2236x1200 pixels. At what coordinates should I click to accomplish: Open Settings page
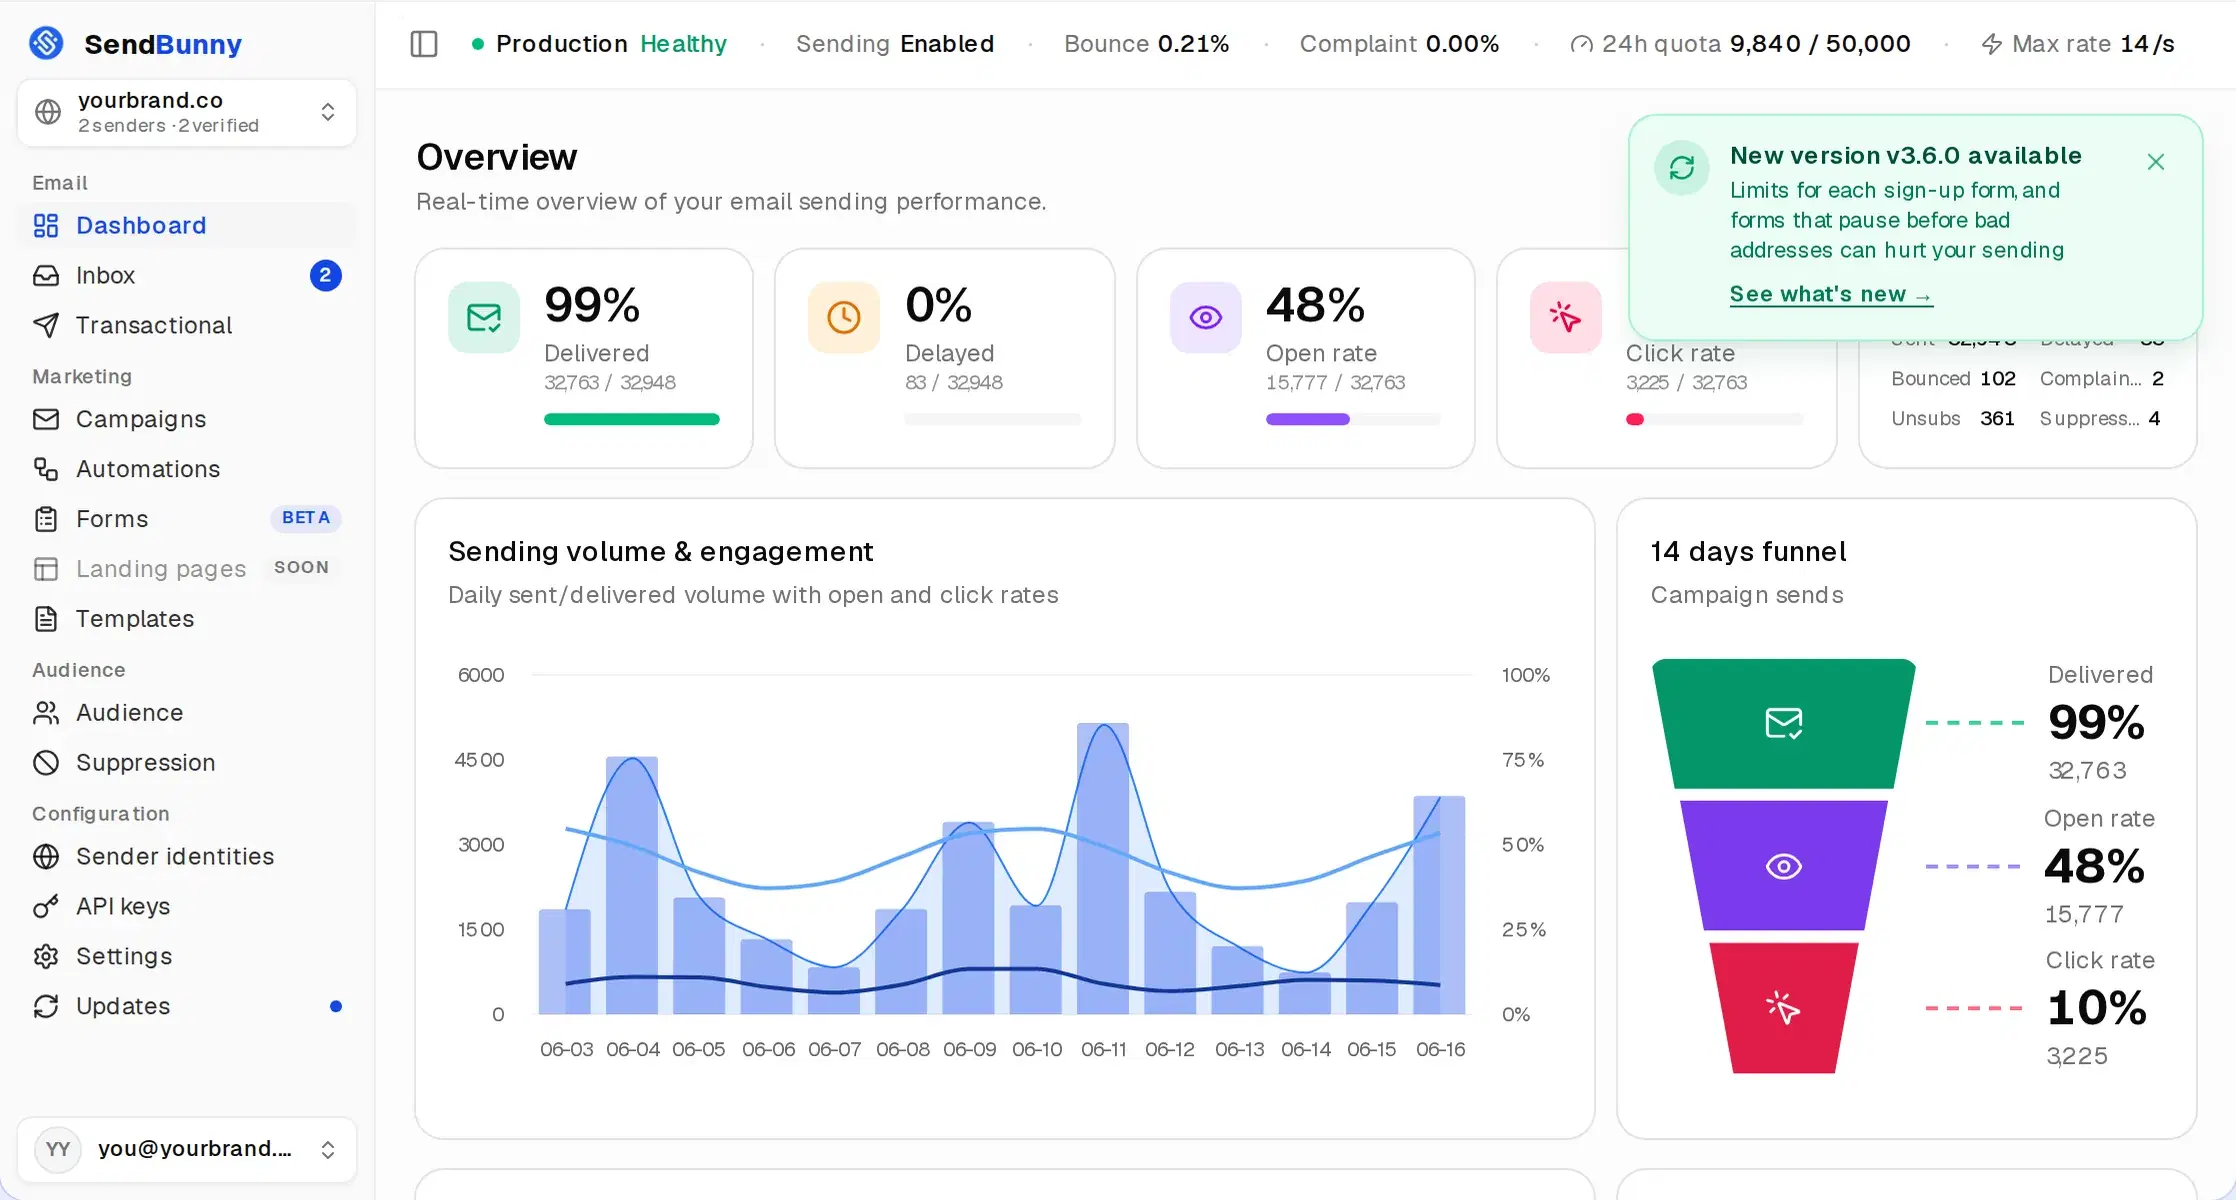click(187, 957)
